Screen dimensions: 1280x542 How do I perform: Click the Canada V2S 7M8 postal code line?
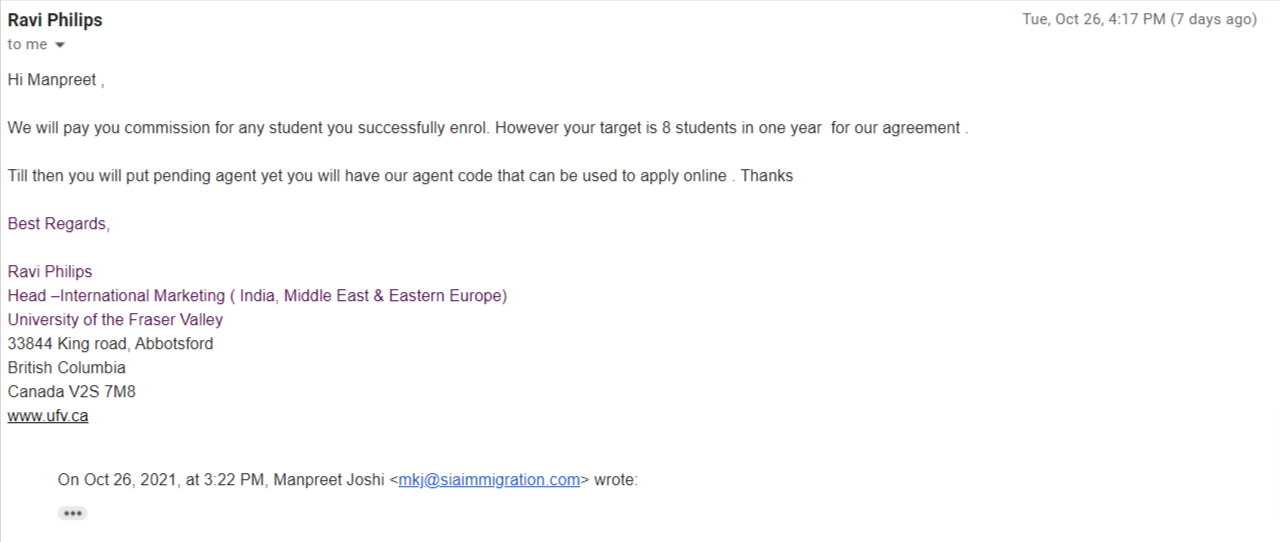(71, 392)
